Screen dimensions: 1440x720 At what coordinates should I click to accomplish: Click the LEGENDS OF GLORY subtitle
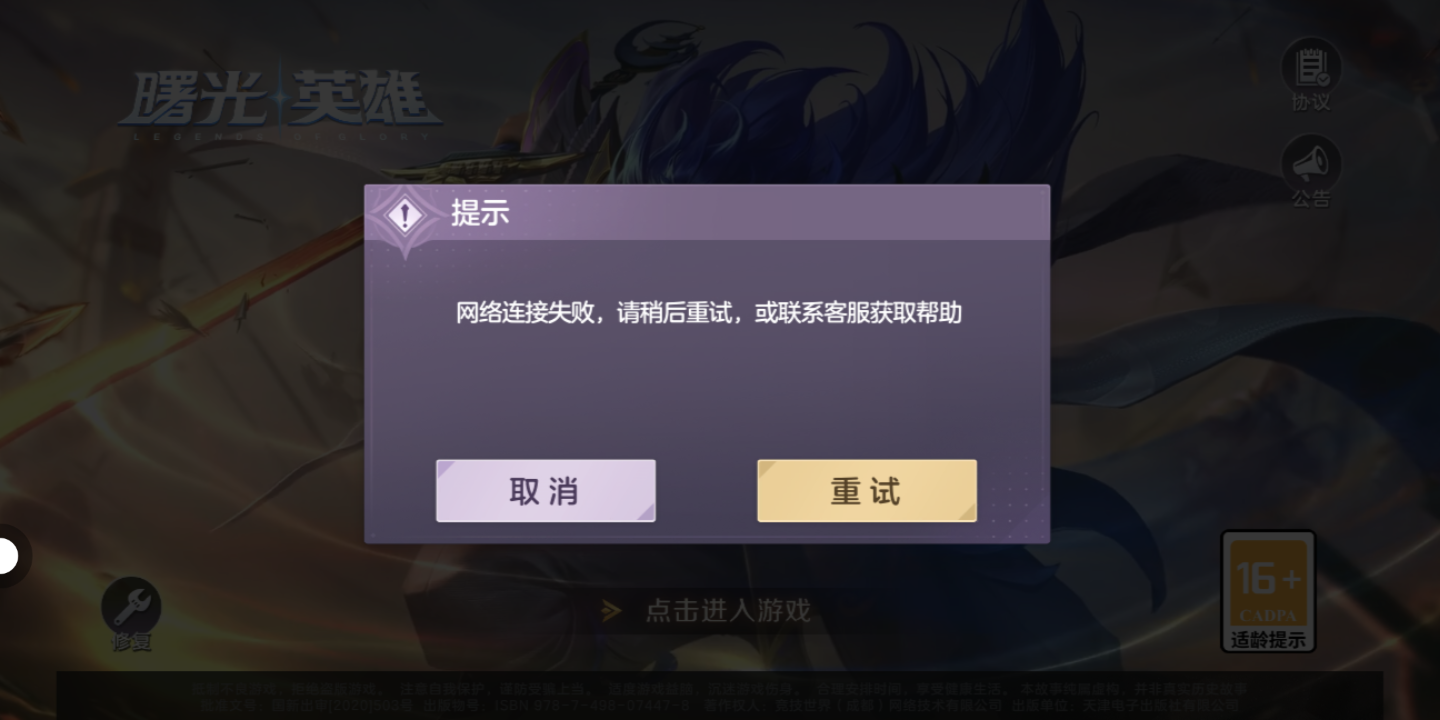[x=279, y=134]
